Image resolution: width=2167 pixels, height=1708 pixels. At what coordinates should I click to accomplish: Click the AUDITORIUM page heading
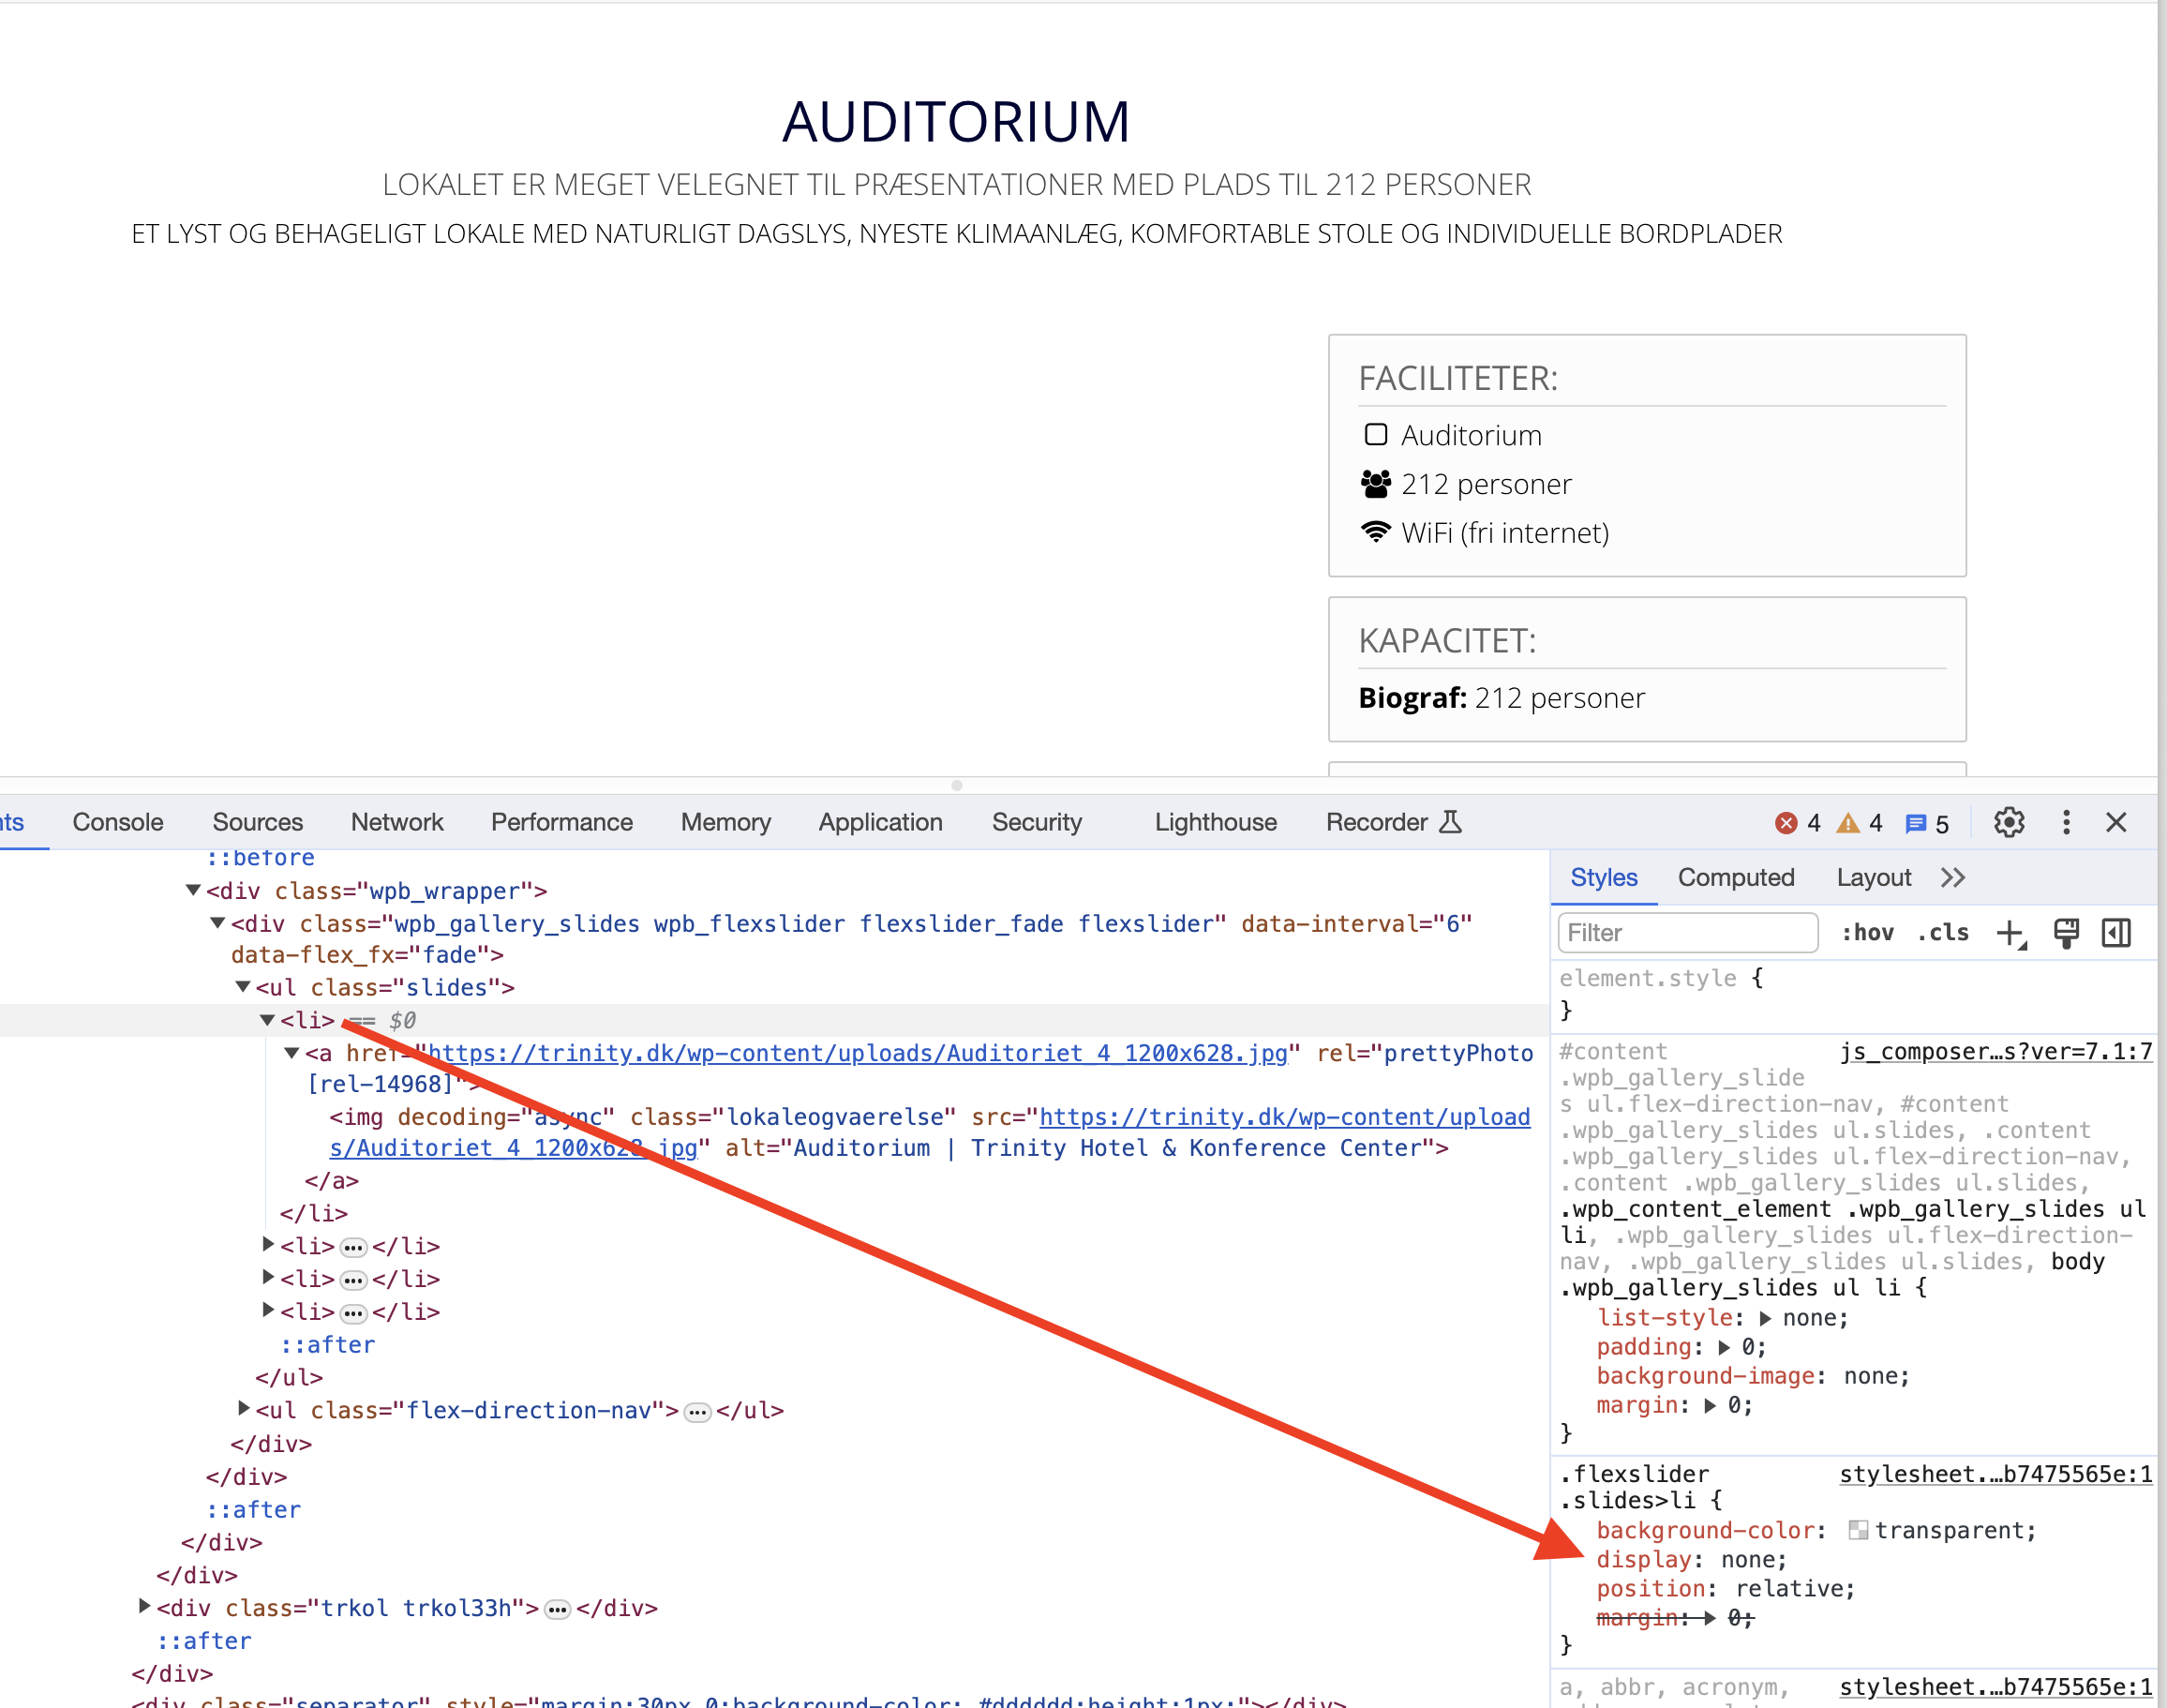click(956, 121)
